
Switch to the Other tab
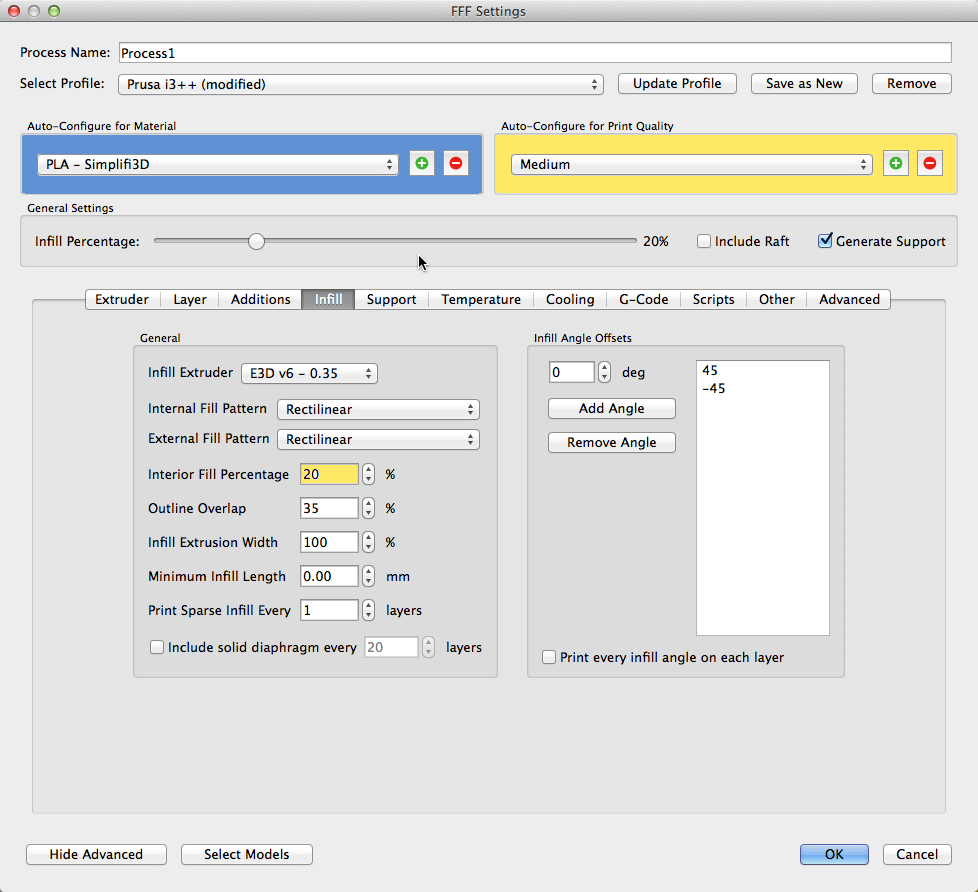pos(777,299)
